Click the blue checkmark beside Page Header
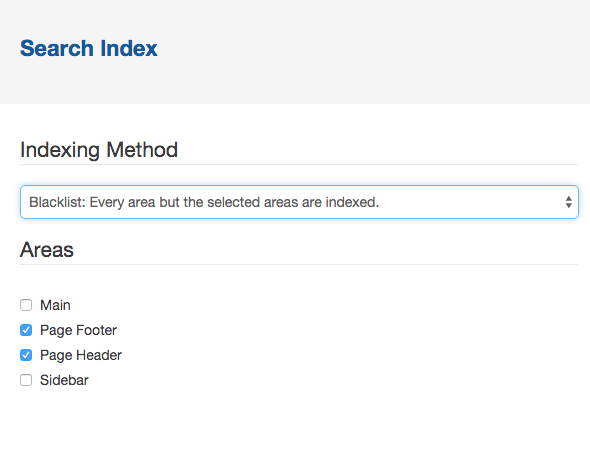 tap(26, 355)
